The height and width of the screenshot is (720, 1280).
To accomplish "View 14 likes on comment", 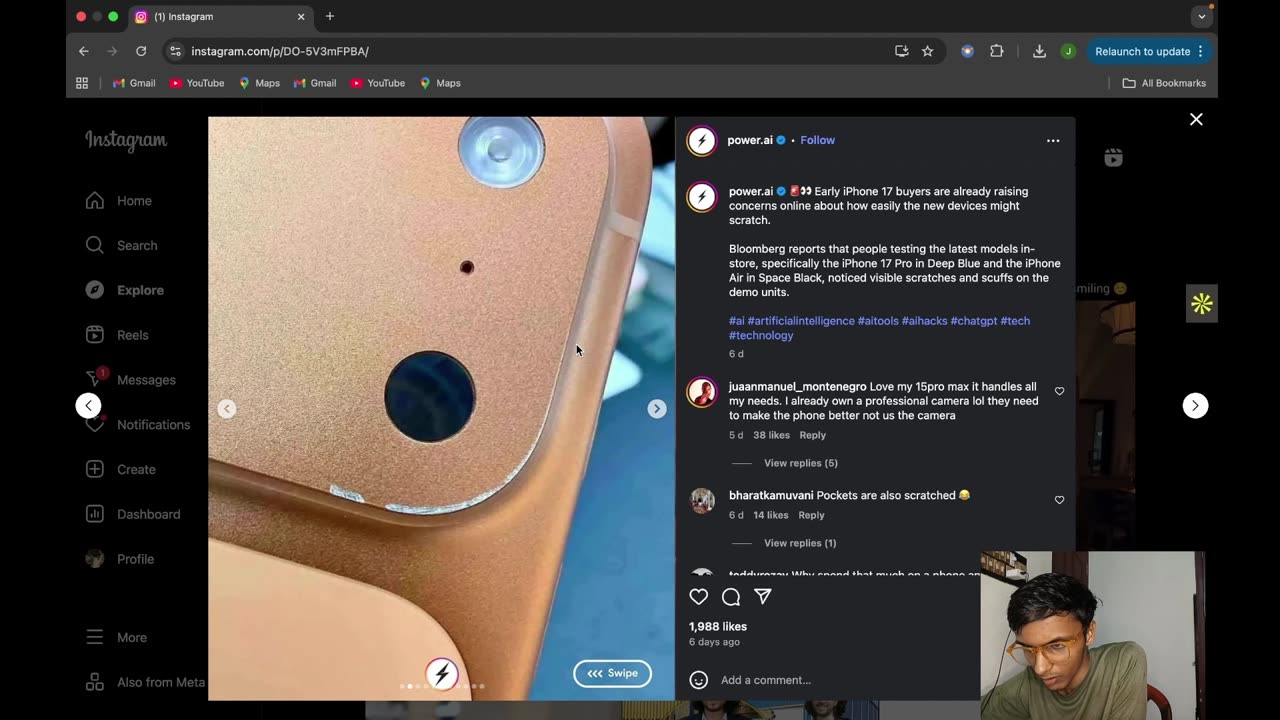I will [x=770, y=515].
